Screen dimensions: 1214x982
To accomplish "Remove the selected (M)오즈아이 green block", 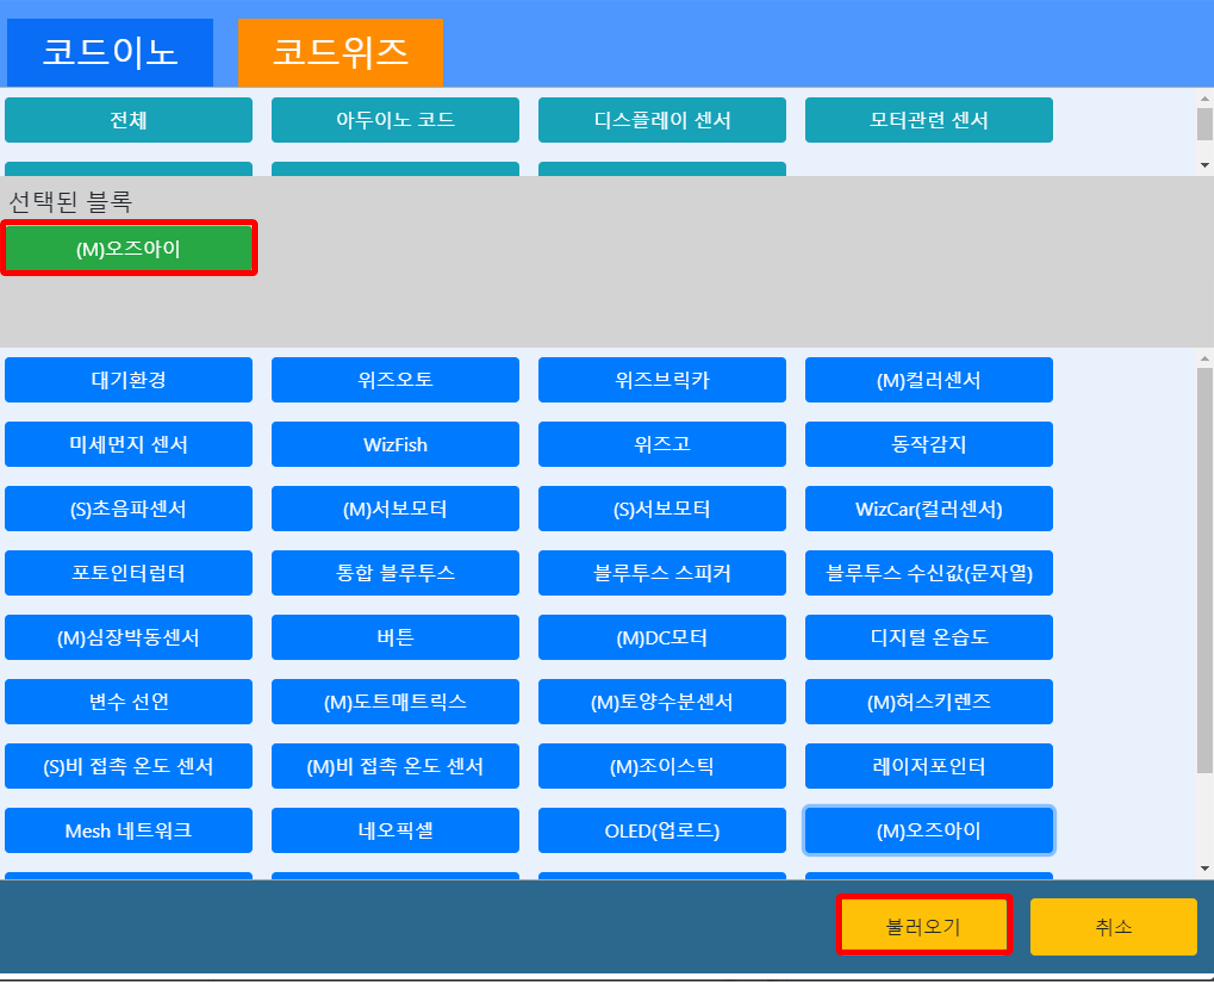I will [128, 248].
